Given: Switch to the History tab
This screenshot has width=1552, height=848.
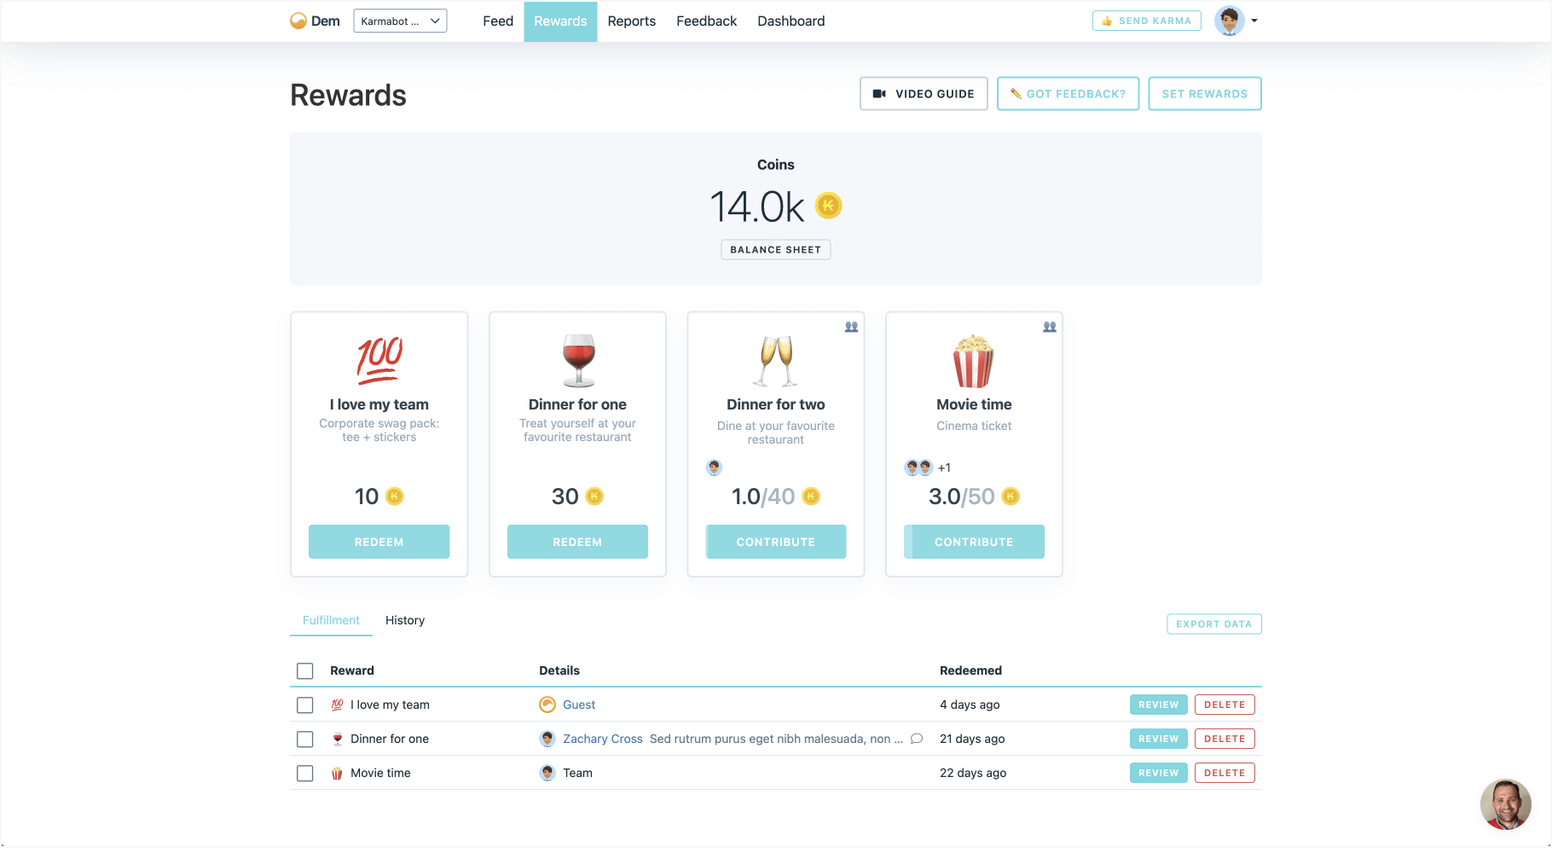Looking at the screenshot, I should pyautogui.click(x=405, y=620).
